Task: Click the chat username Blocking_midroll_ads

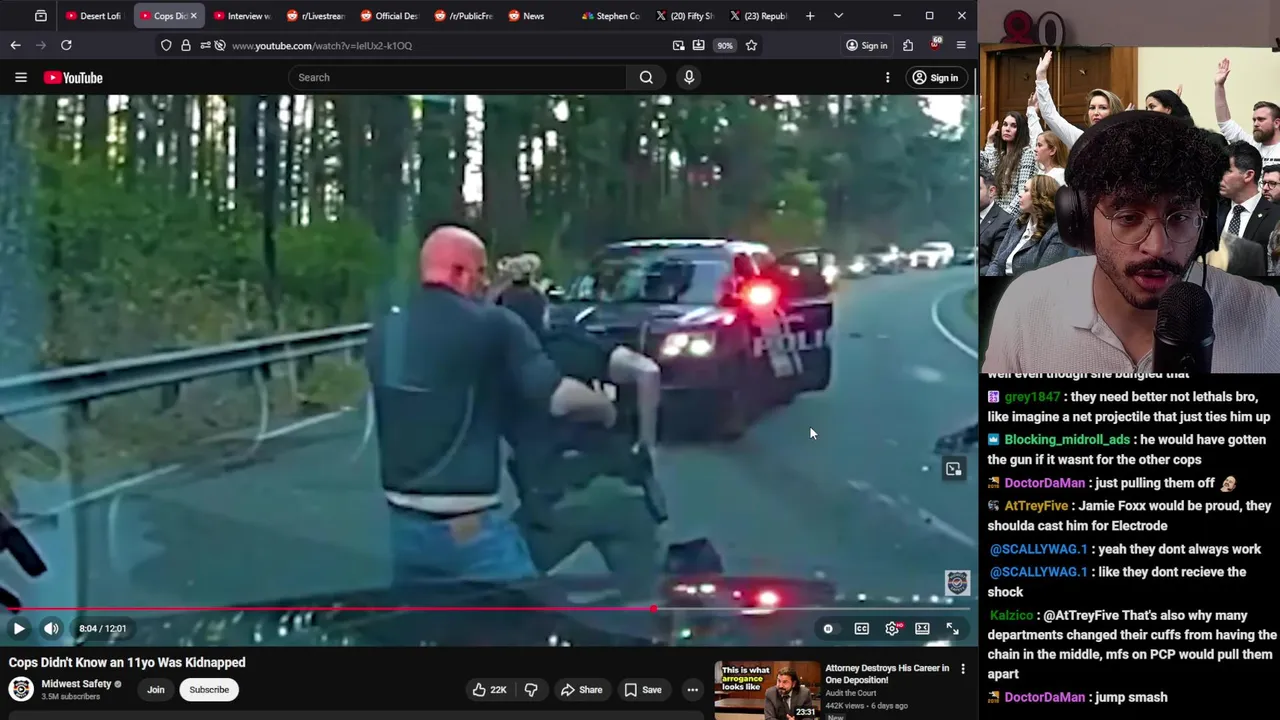Action: click(x=1067, y=440)
